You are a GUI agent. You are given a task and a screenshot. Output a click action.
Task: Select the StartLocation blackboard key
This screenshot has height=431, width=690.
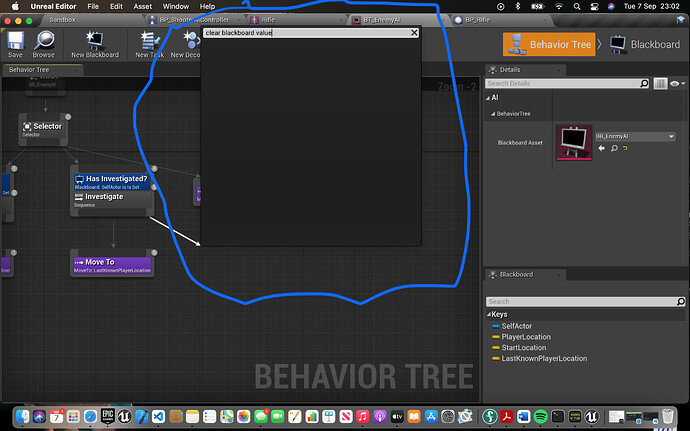click(524, 348)
